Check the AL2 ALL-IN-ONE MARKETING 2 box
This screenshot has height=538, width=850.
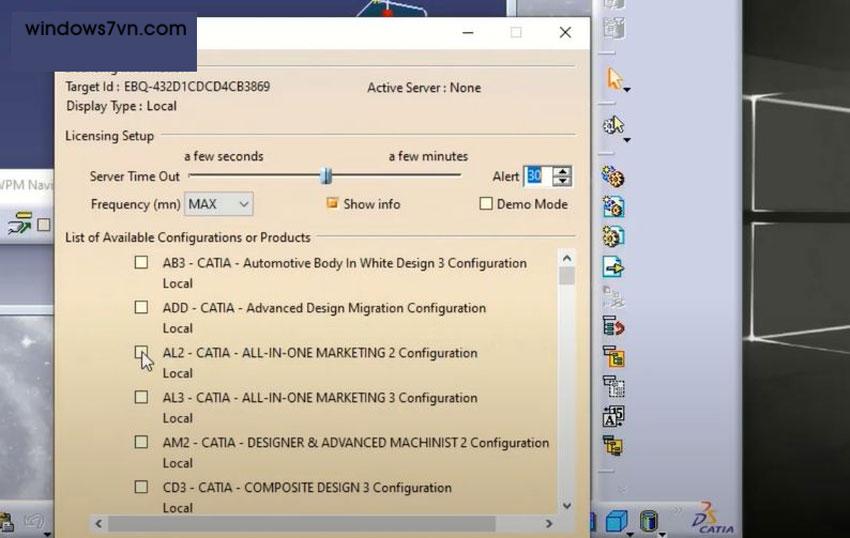[x=141, y=353]
